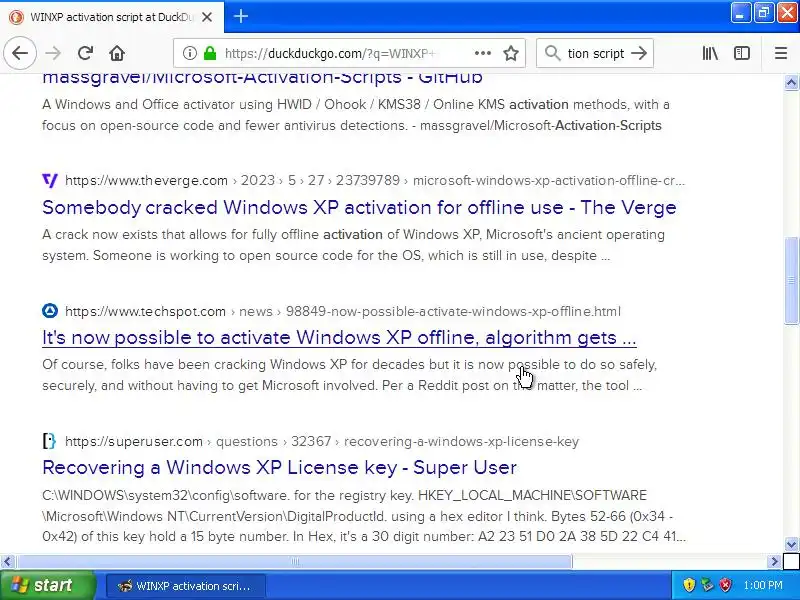The image size is (800, 600).
Task: Open the Firefox hamburger menu
Action: click(781, 53)
